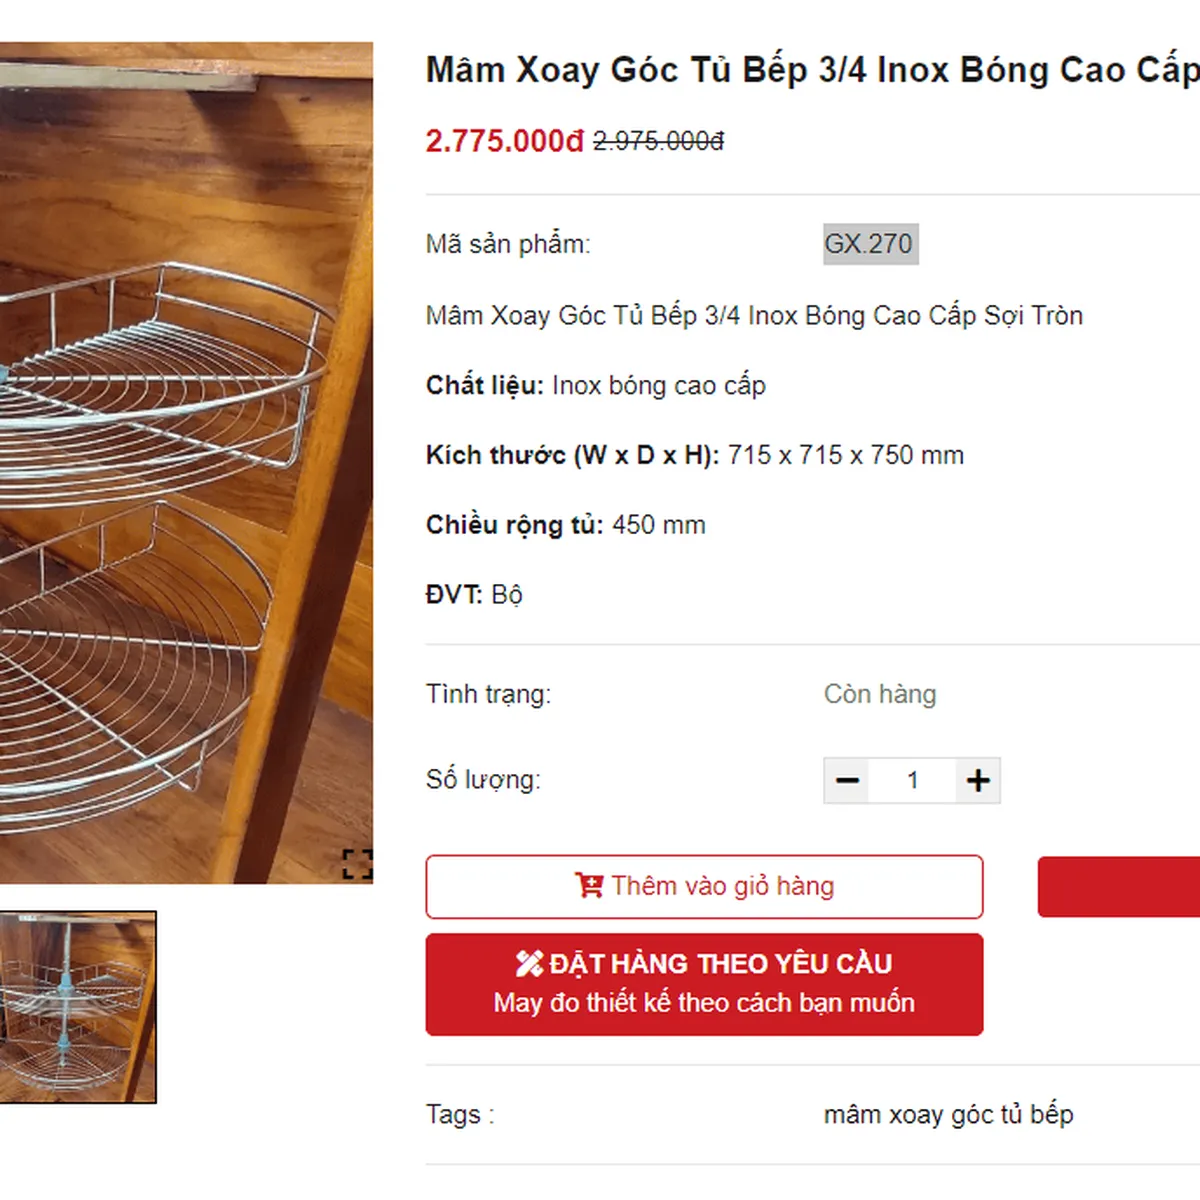Select the product thumbnail below the main image
Screen dimensions: 1200x1200
77,1007
